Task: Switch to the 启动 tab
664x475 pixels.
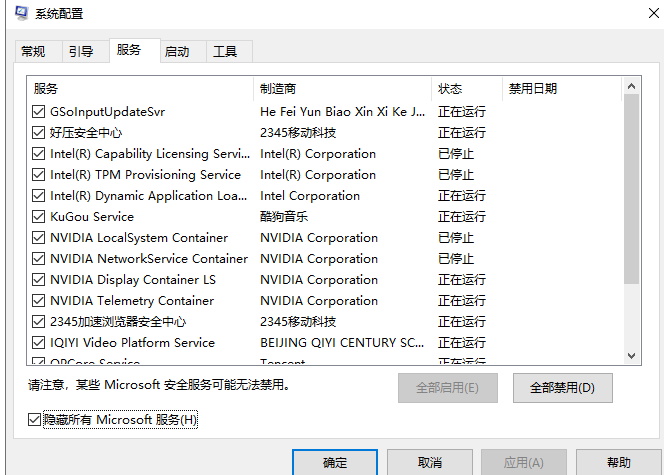Action: point(177,52)
